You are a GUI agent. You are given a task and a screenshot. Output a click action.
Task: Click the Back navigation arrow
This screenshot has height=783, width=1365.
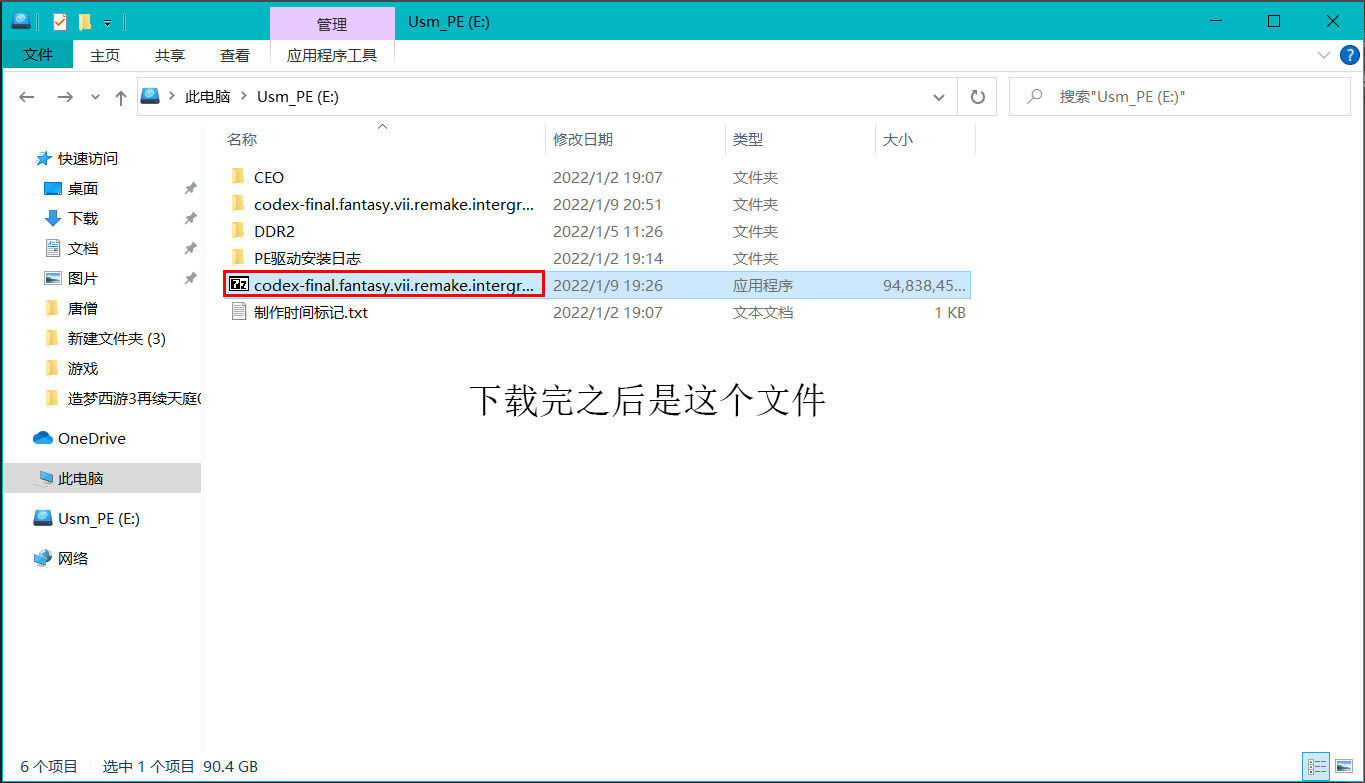click(x=27, y=97)
